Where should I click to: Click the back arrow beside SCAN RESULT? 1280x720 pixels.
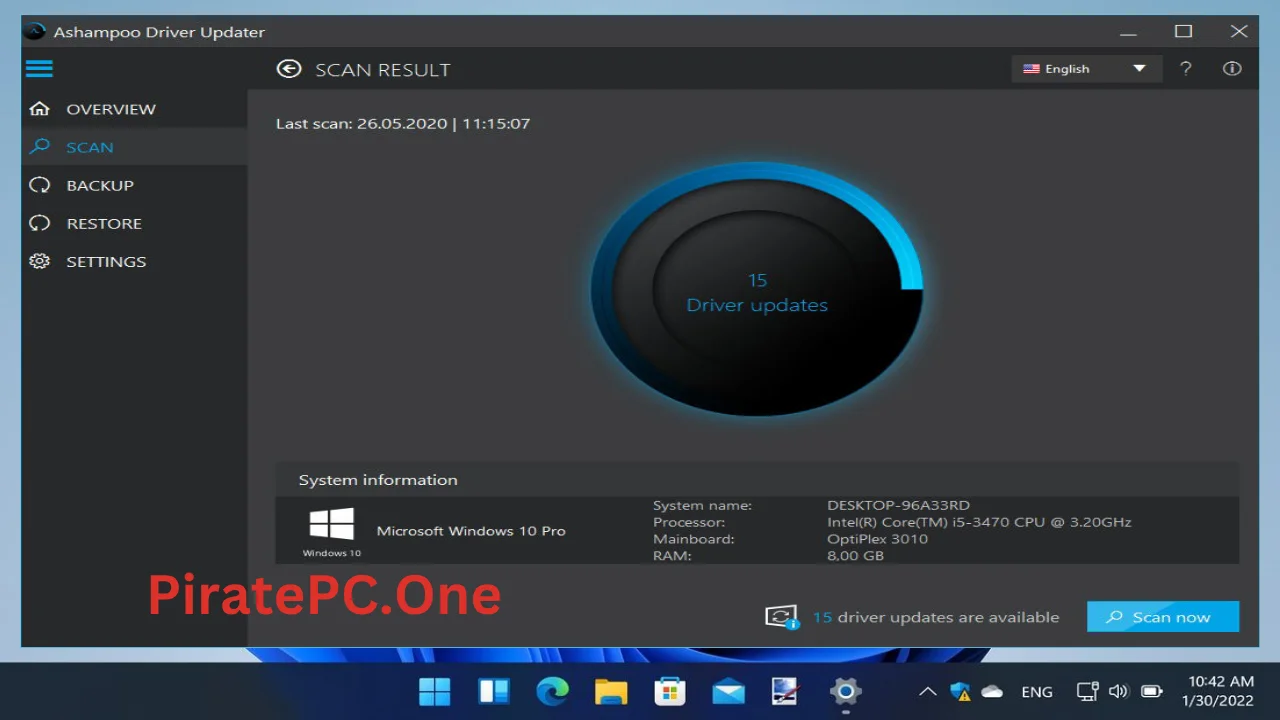click(x=289, y=69)
